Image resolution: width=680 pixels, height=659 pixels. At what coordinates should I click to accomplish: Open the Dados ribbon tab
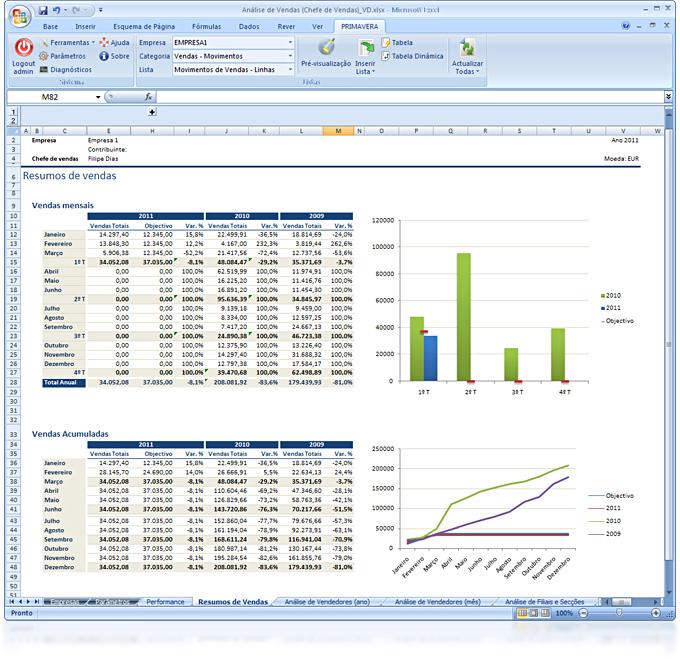coord(249,26)
